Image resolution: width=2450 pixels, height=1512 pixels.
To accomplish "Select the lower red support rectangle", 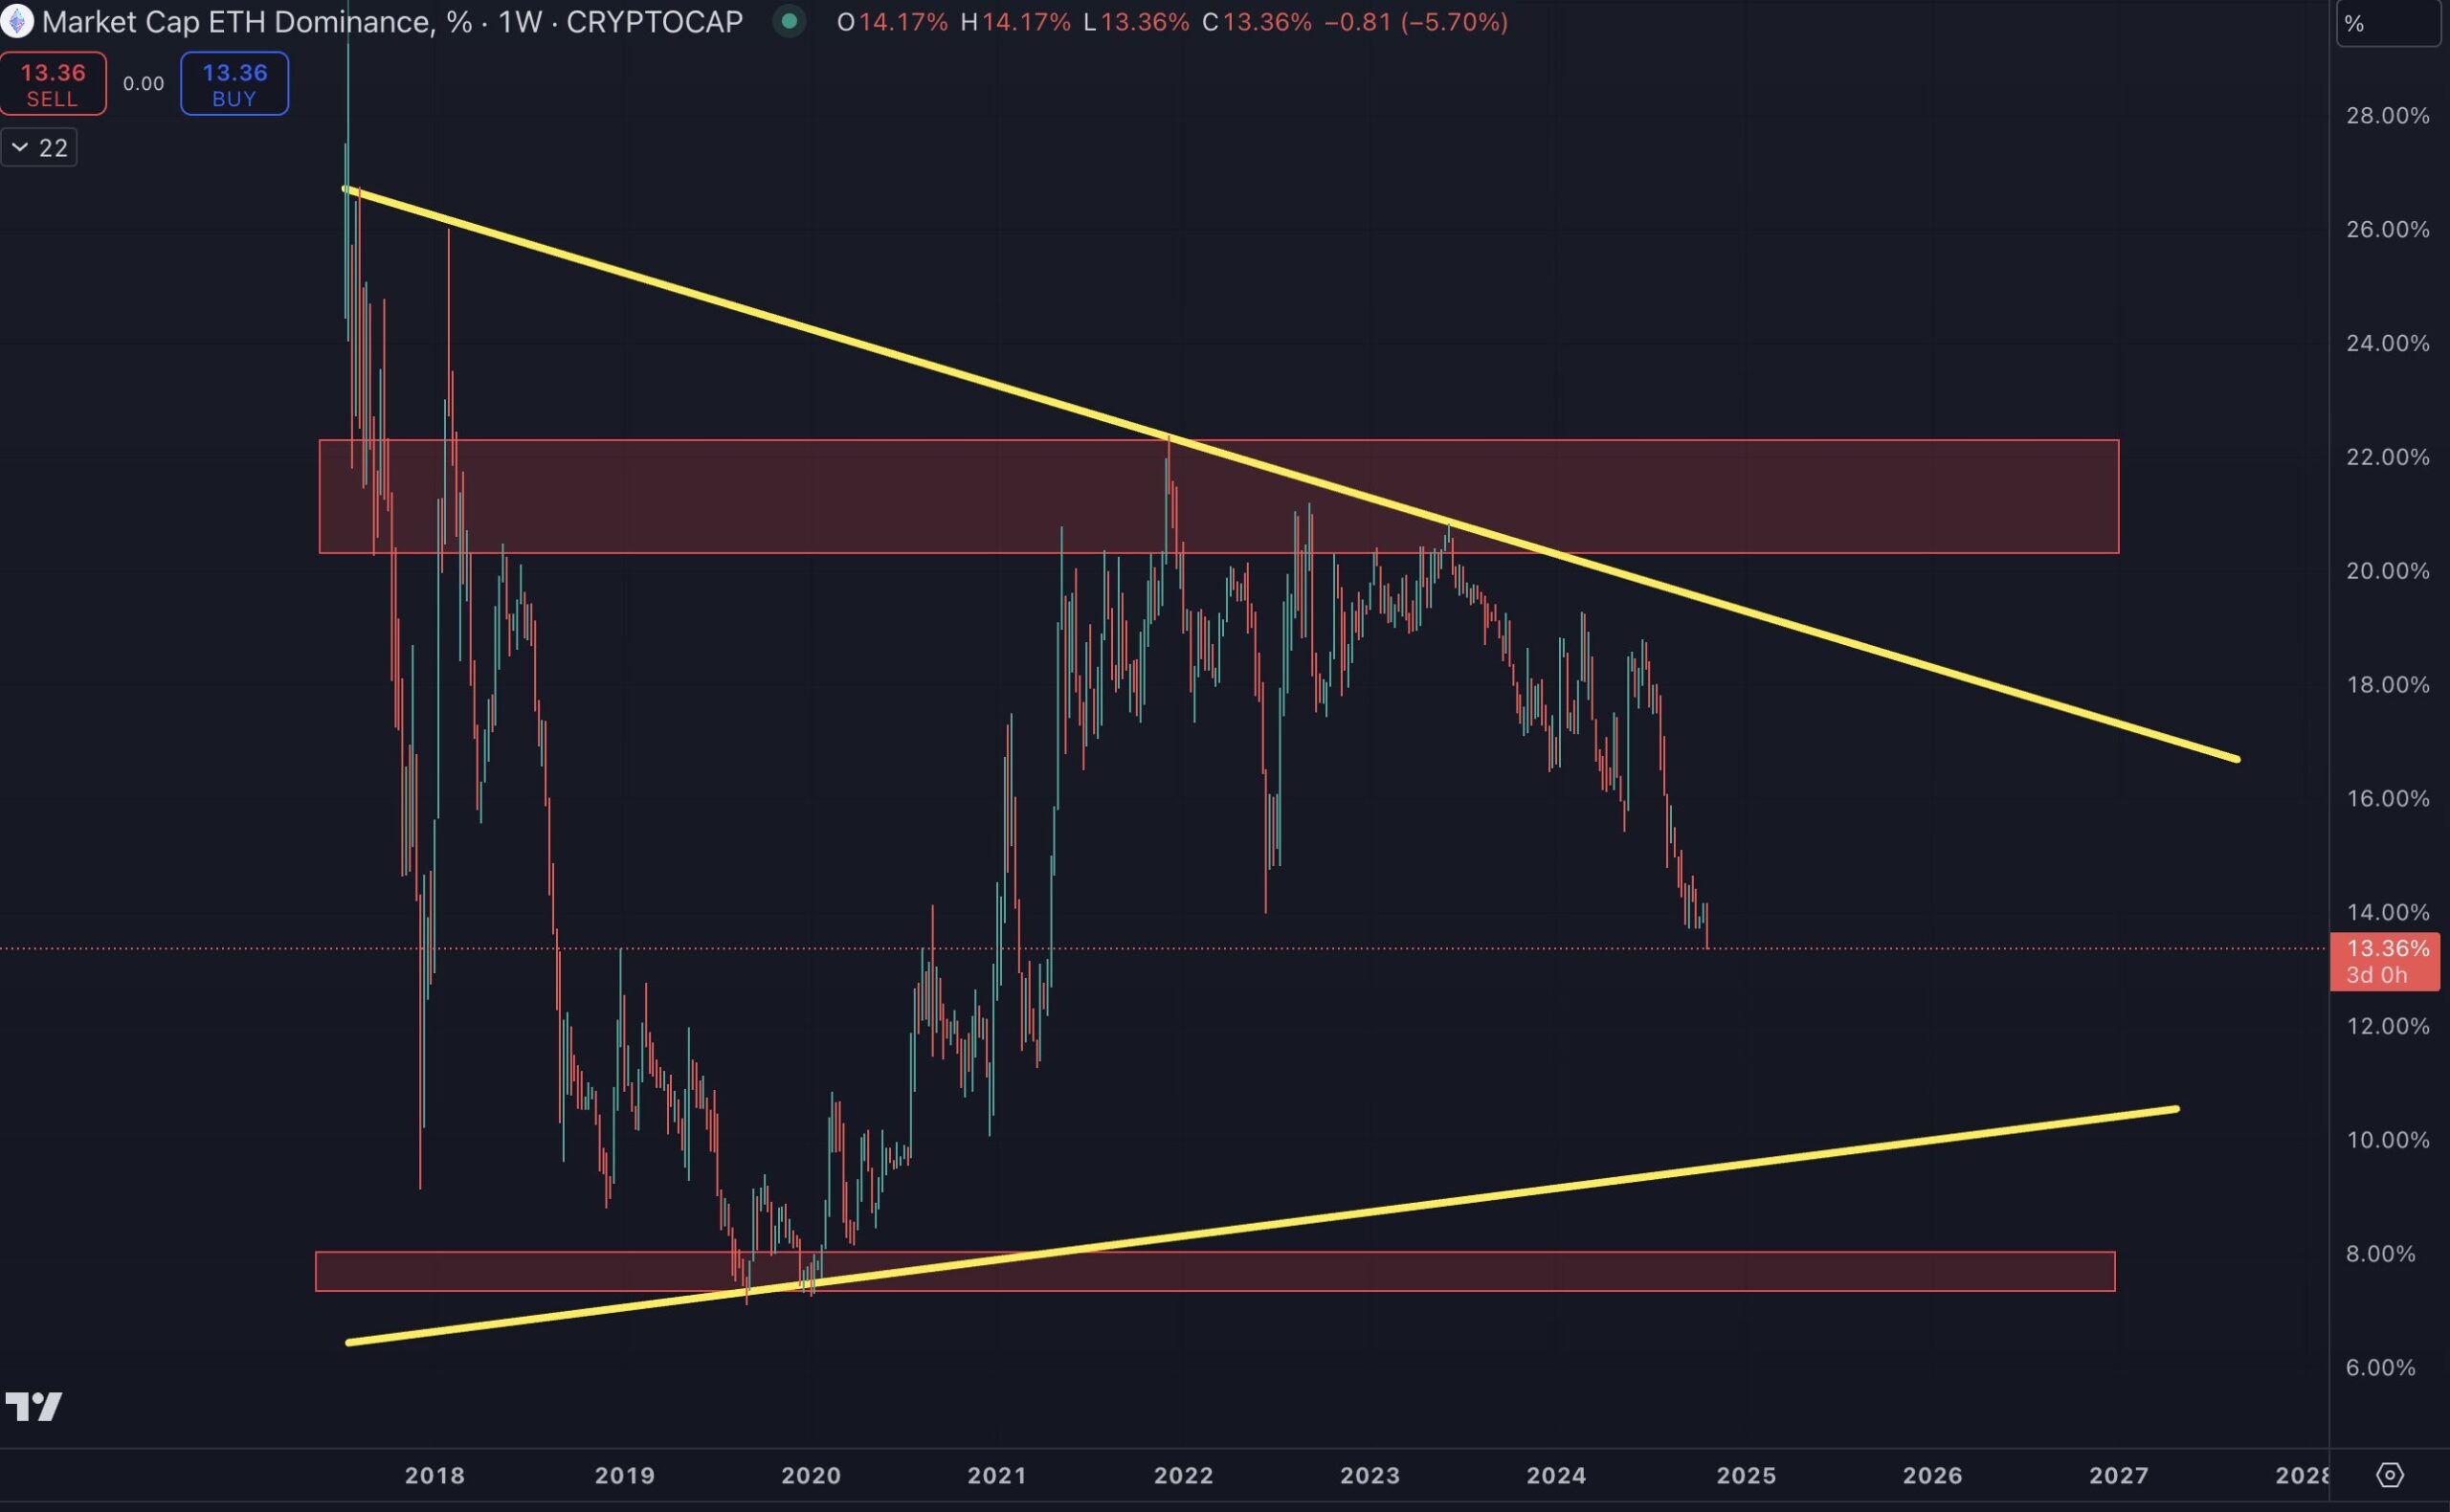I will point(1215,1271).
